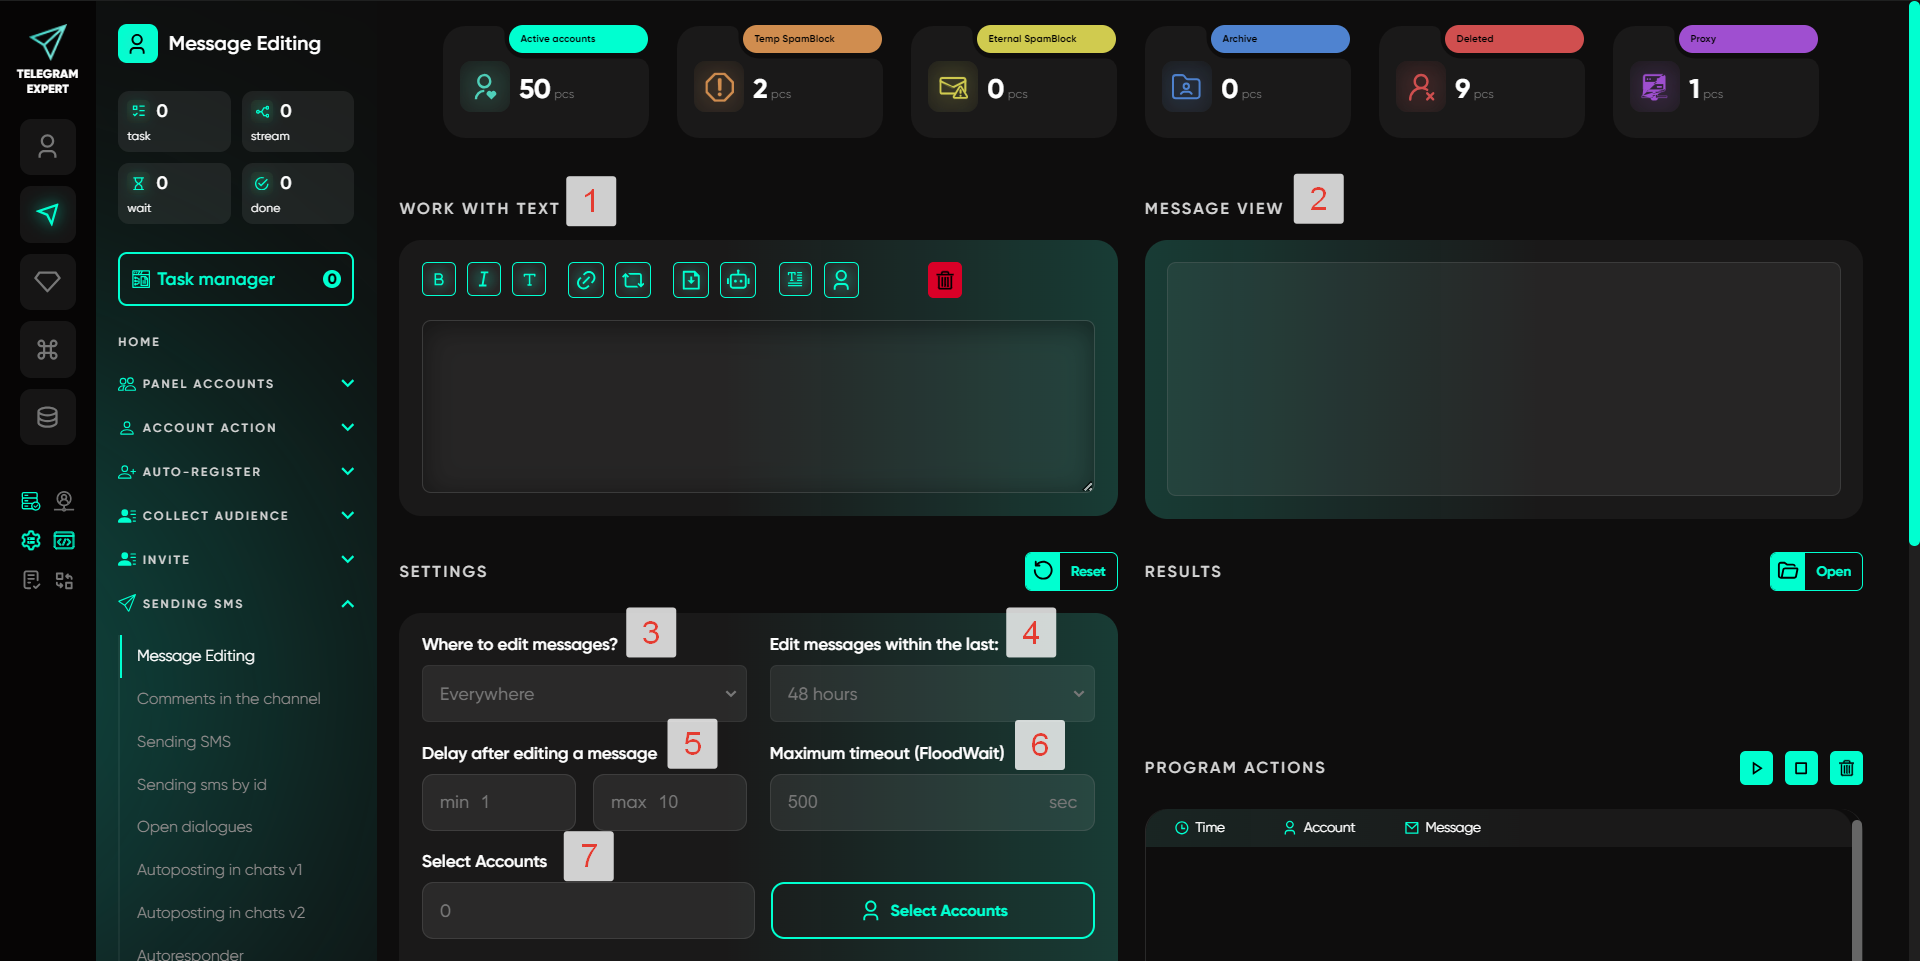
Task: Click the red trash icon to clear text
Action: coord(944,280)
